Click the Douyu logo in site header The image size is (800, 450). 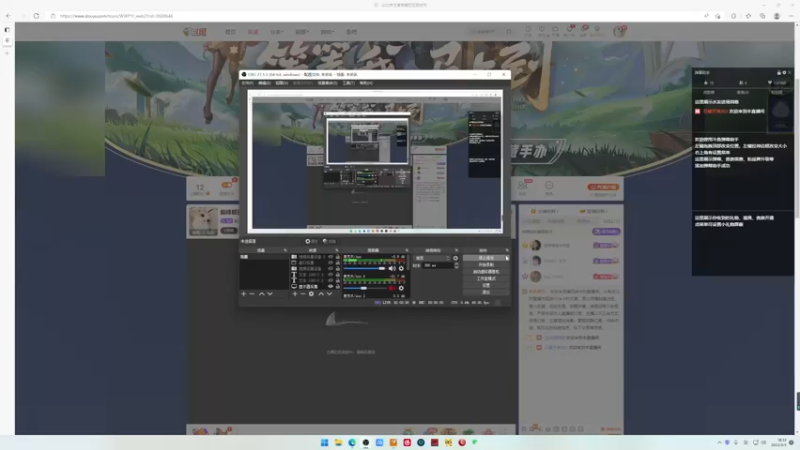pos(195,32)
